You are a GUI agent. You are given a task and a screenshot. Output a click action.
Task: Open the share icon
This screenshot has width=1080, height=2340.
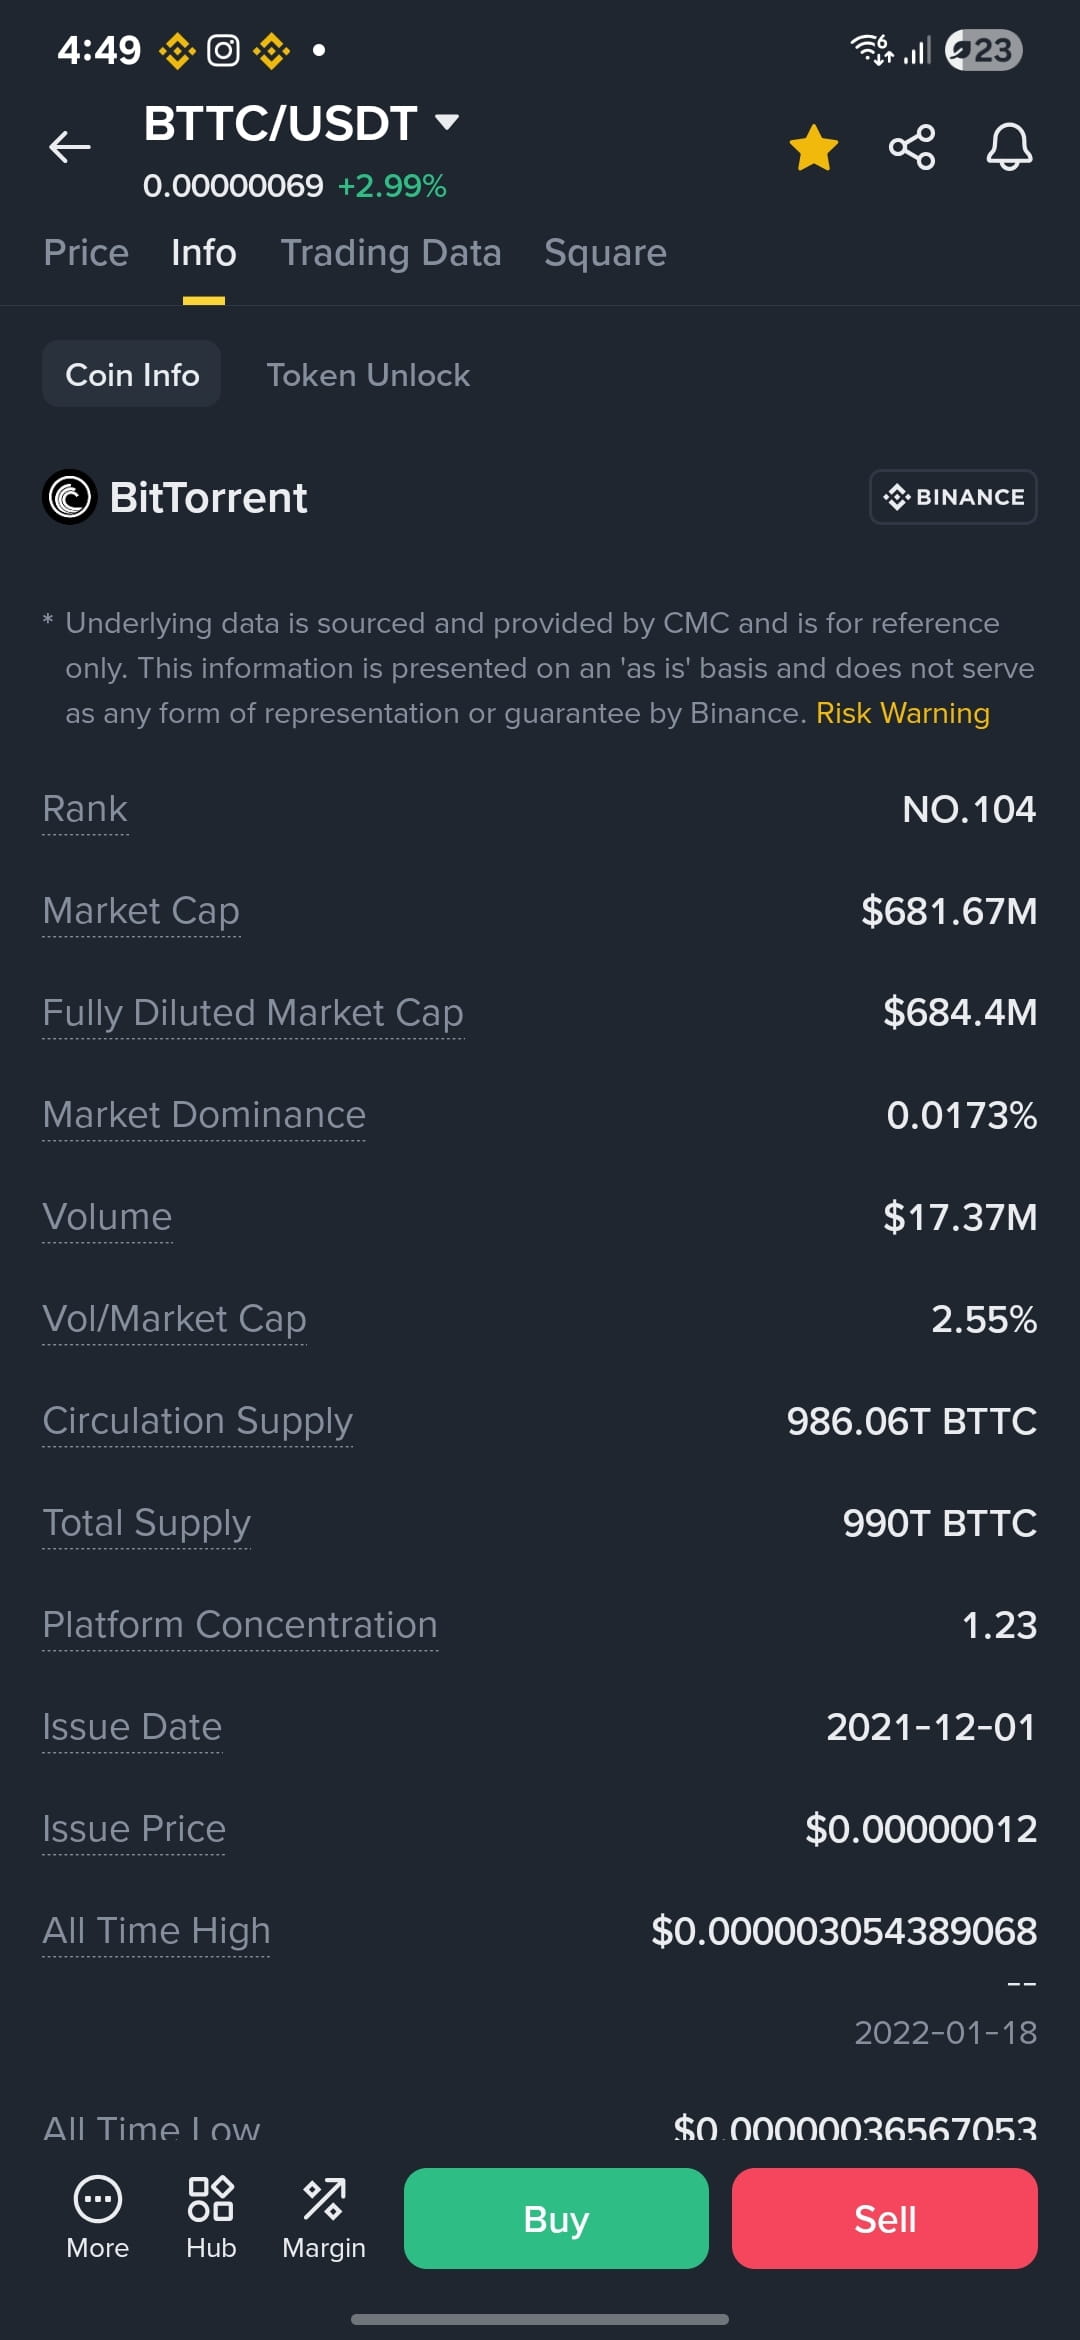point(912,147)
